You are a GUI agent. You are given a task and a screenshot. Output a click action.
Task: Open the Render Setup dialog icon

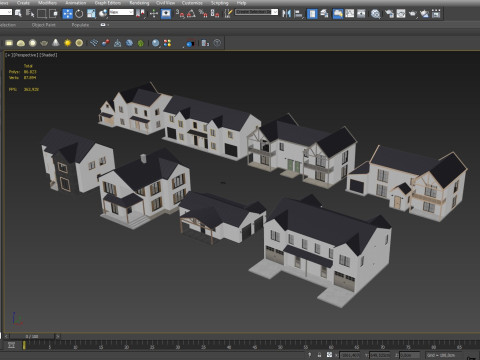coord(389,13)
